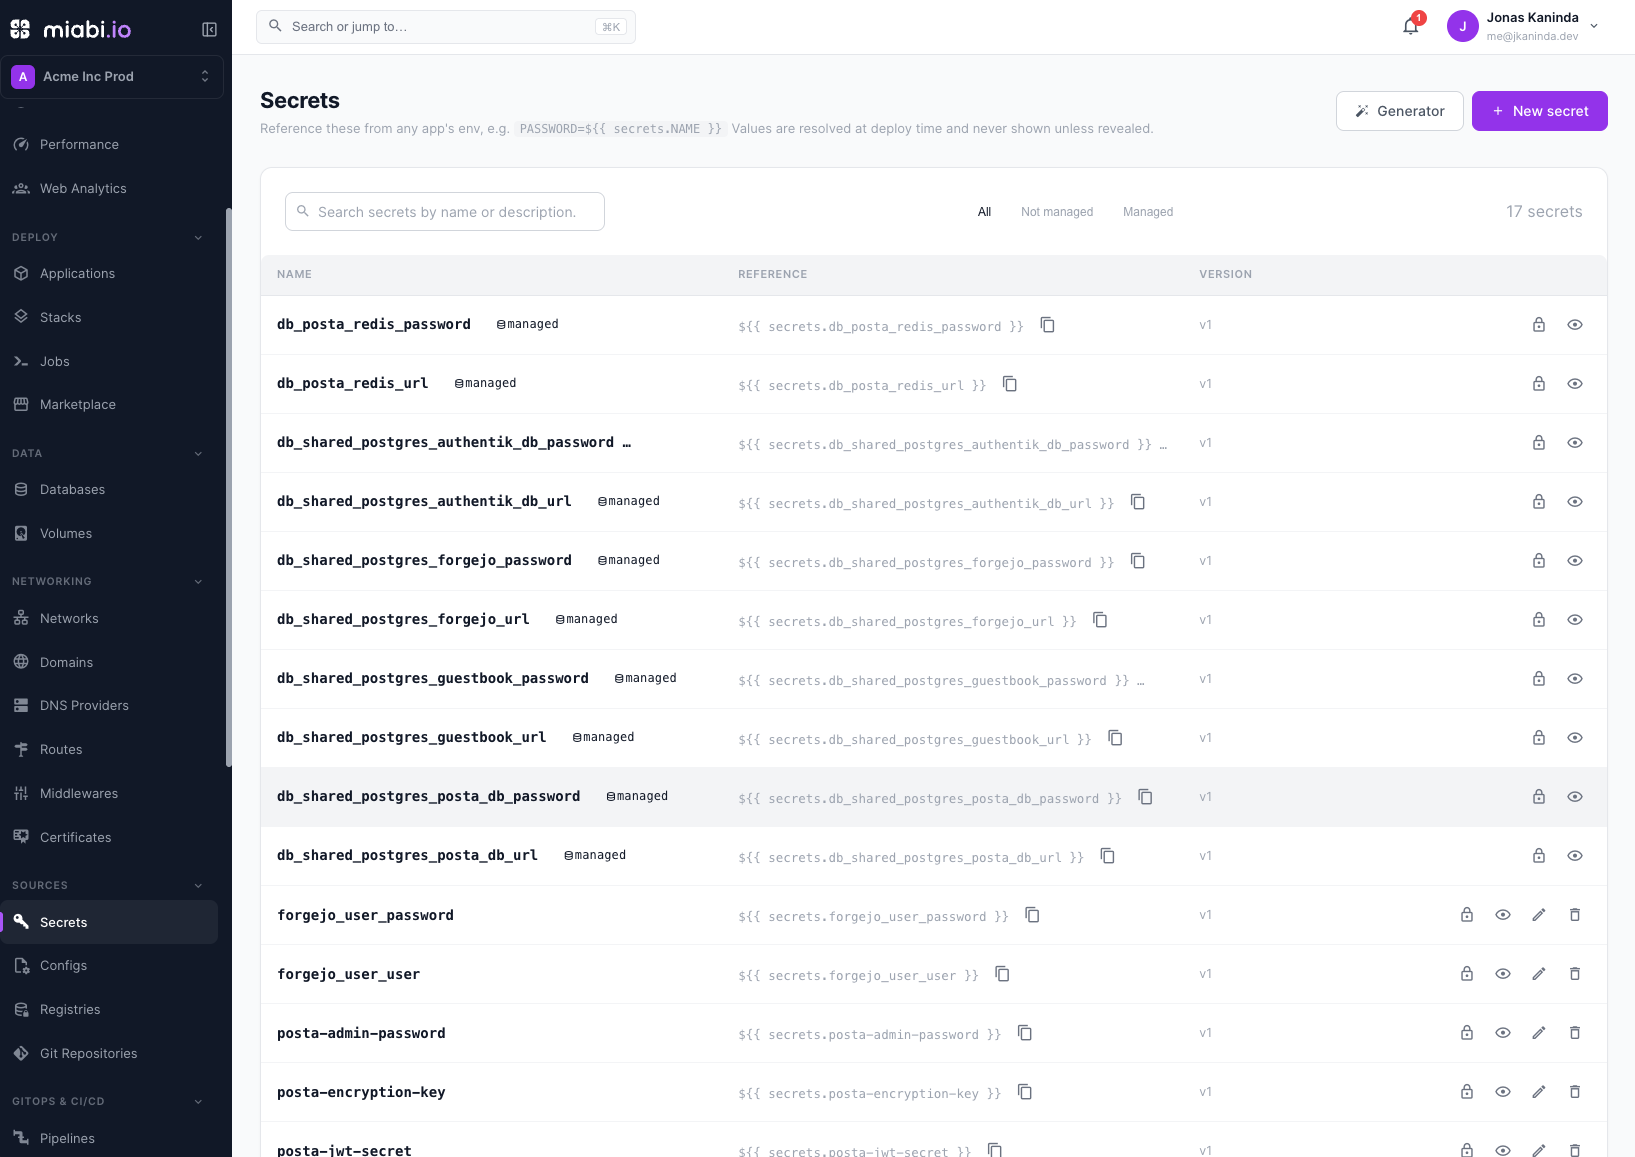Reveal value of db_posta_redis_url
This screenshot has height=1157, width=1635.
(1575, 384)
